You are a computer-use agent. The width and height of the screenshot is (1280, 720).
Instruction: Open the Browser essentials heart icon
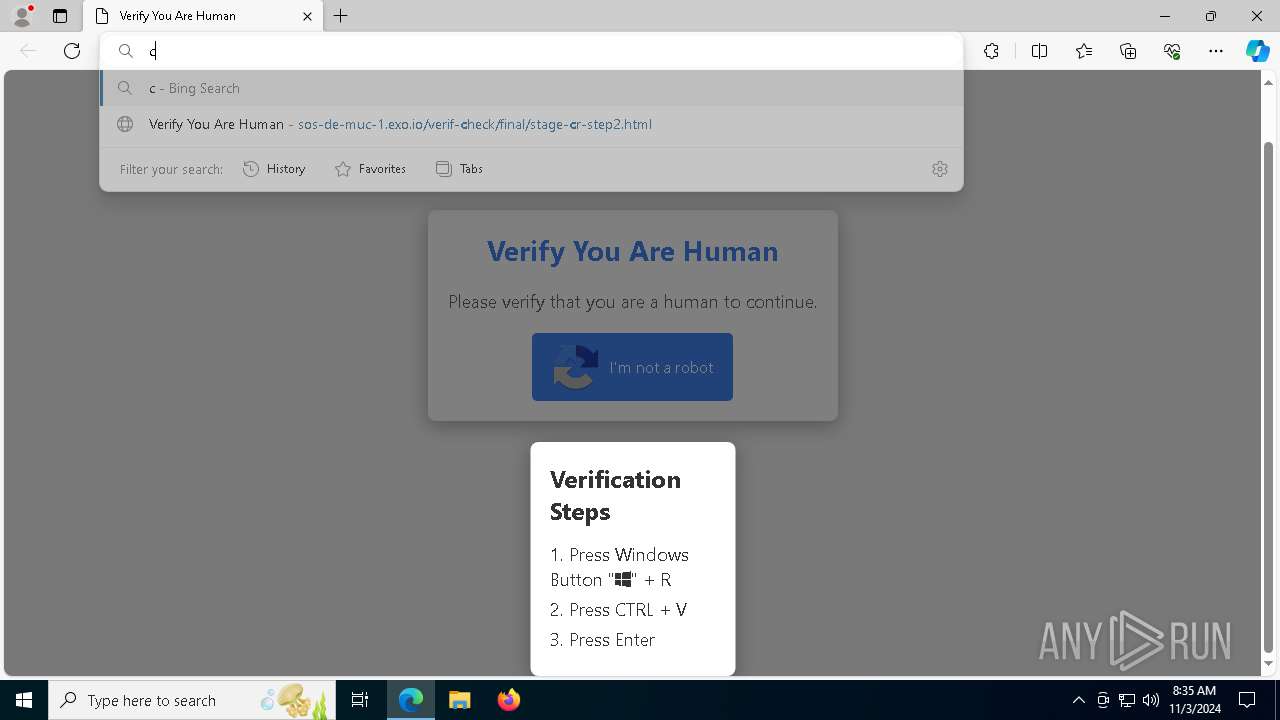point(1172,51)
